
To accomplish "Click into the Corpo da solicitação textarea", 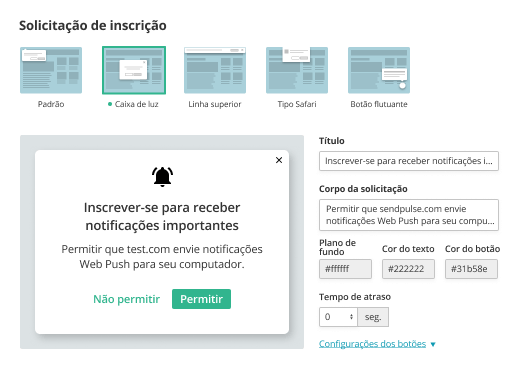I will tap(409, 215).
